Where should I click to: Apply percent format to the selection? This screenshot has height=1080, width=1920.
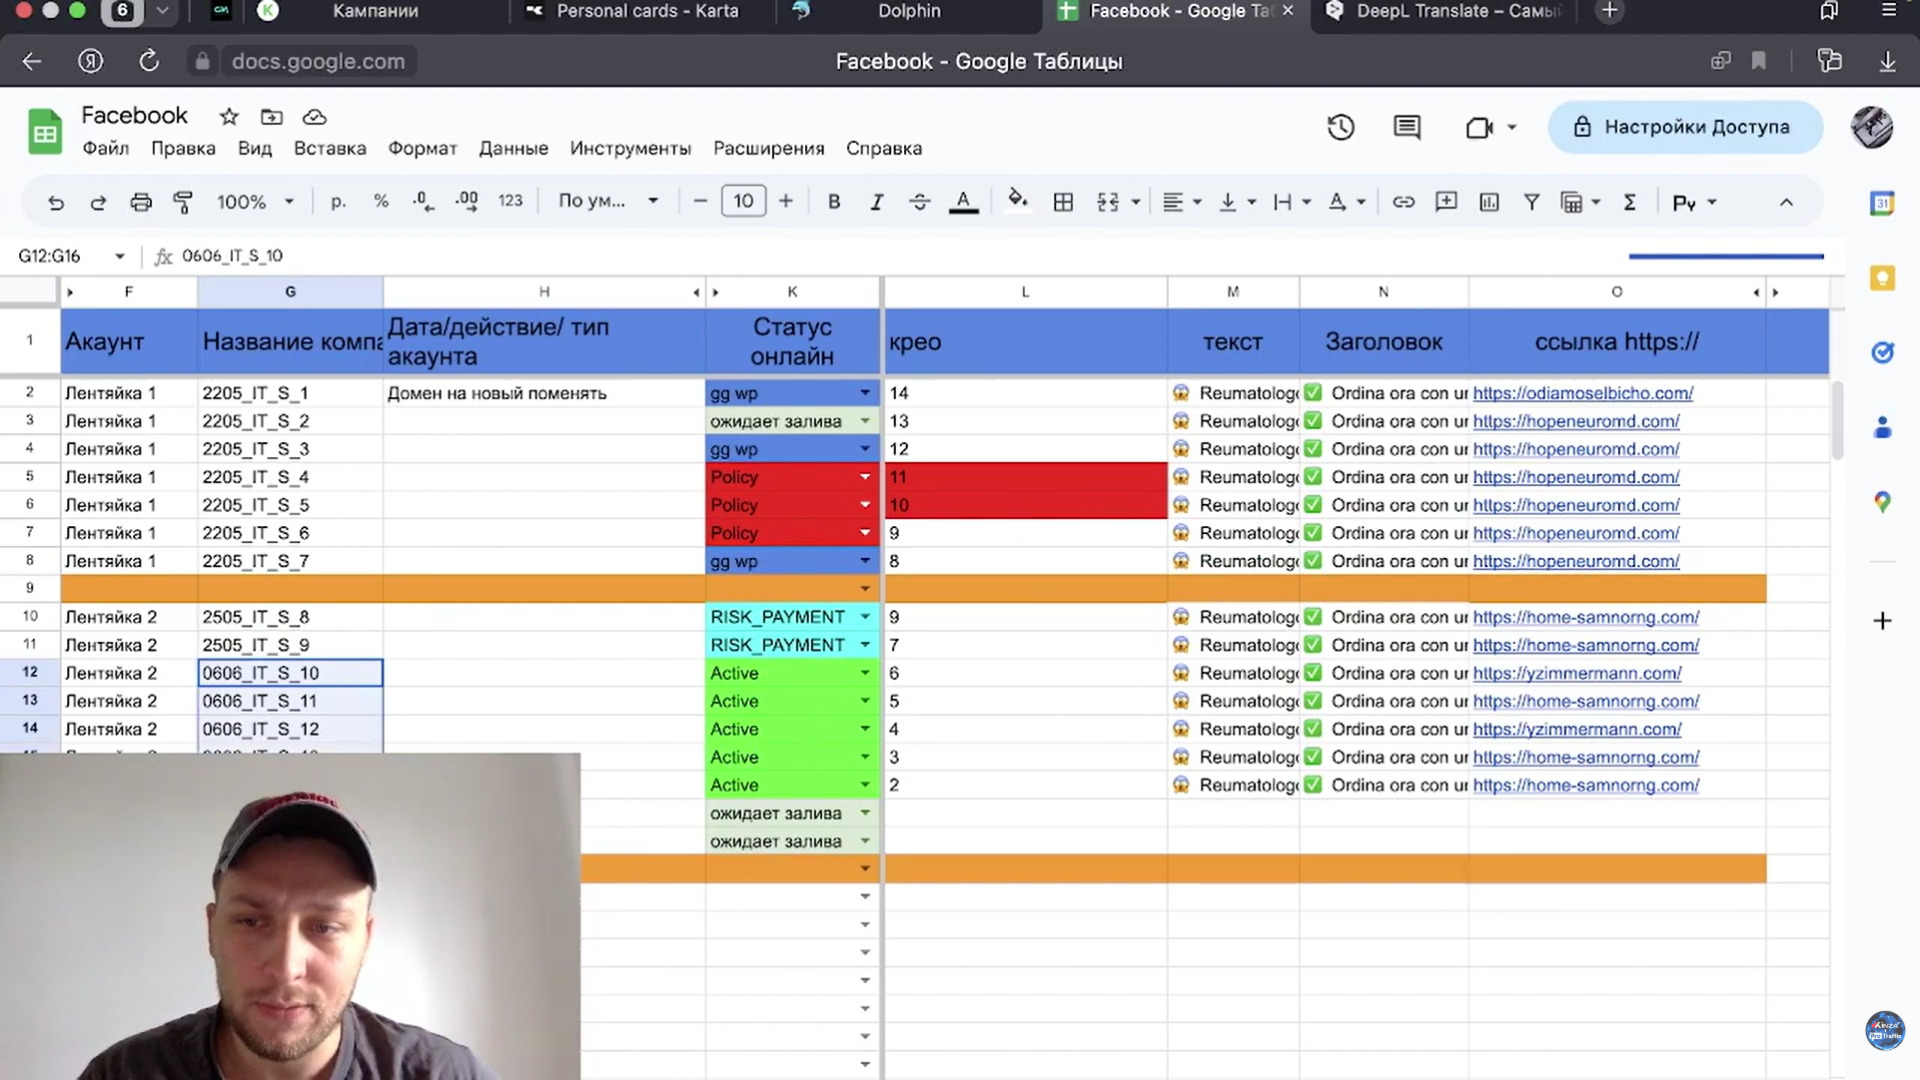tap(381, 202)
